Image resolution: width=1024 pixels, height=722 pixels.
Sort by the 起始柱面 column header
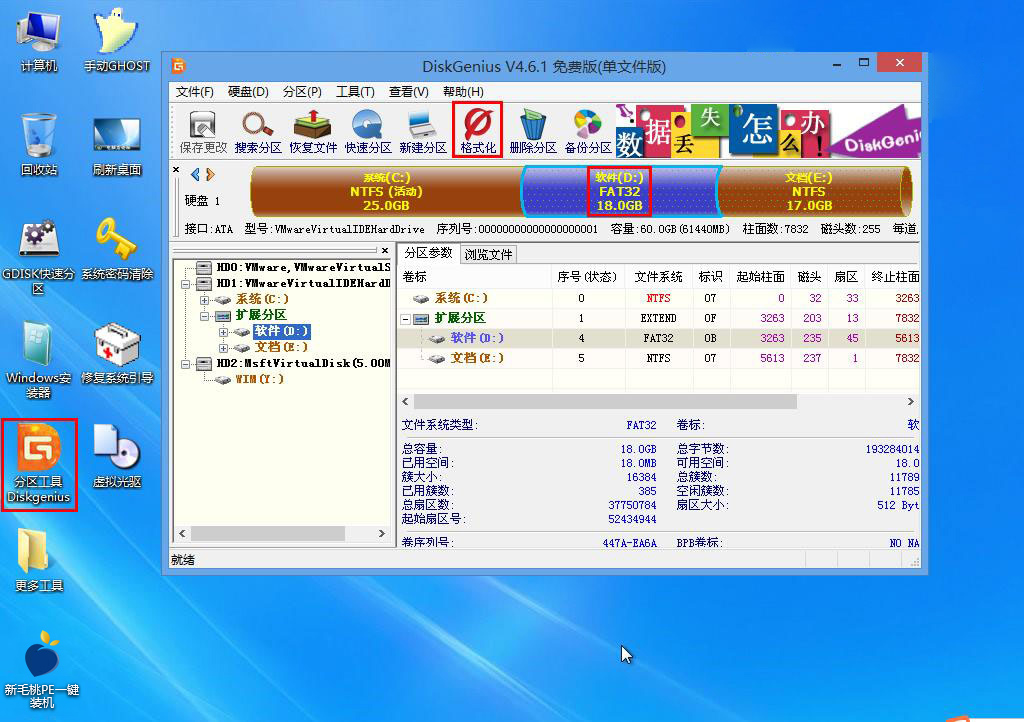pos(760,277)
